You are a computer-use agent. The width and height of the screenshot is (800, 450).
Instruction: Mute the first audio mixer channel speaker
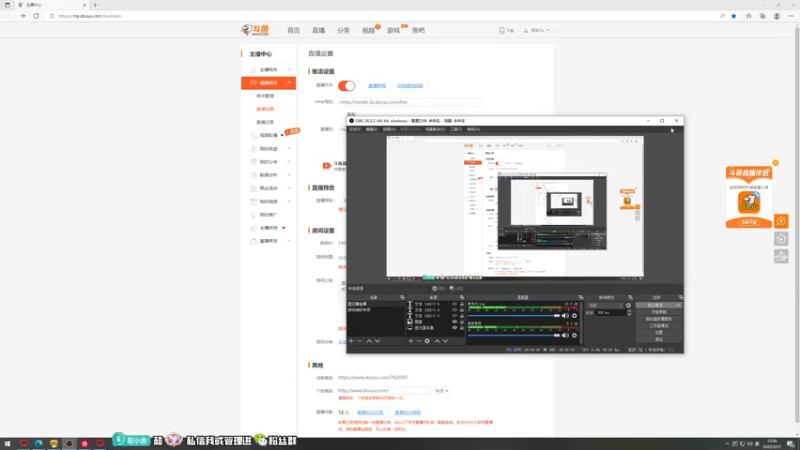point(565,316)
